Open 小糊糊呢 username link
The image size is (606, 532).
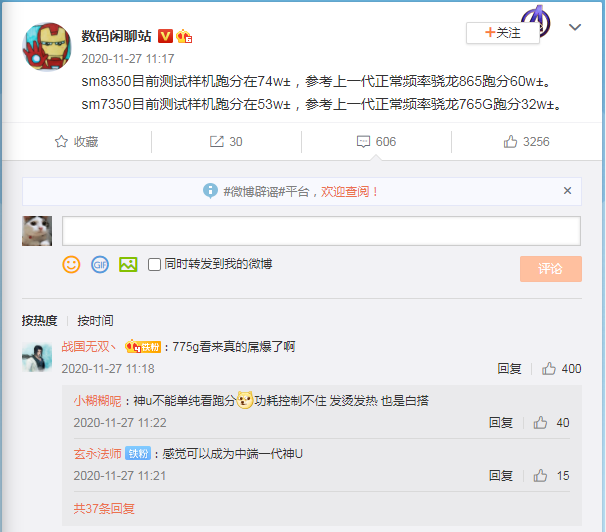(97, 401)
